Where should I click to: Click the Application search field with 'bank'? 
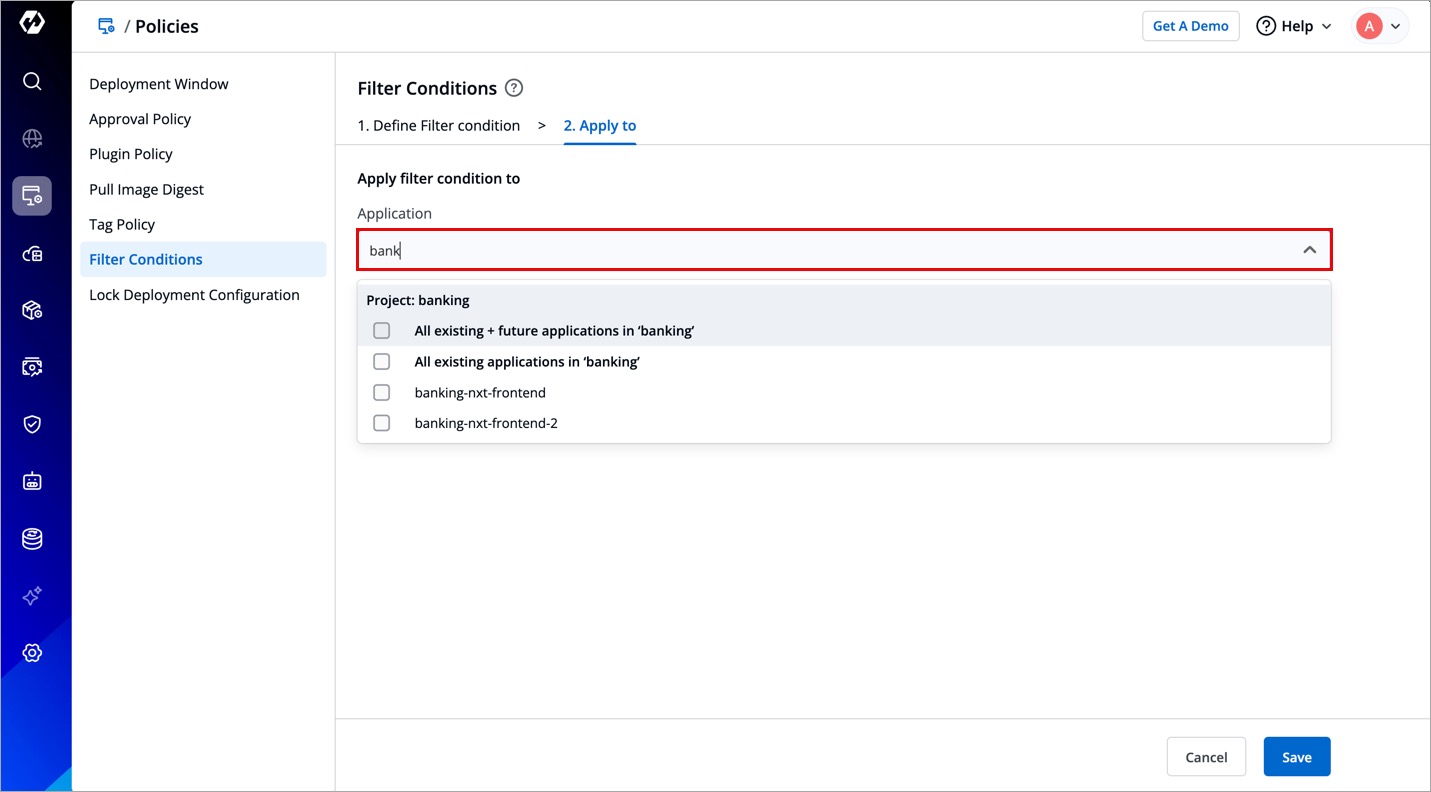[x=820, y=250]
